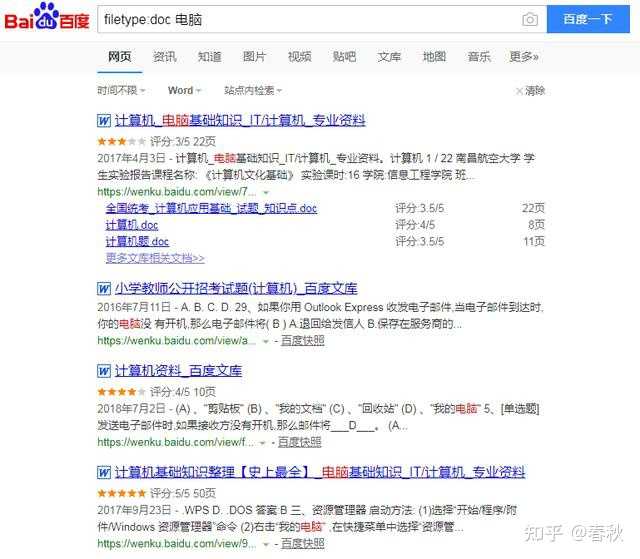Click the 11页 page count
The image size is (640, 559).
[x=534, y=242]
